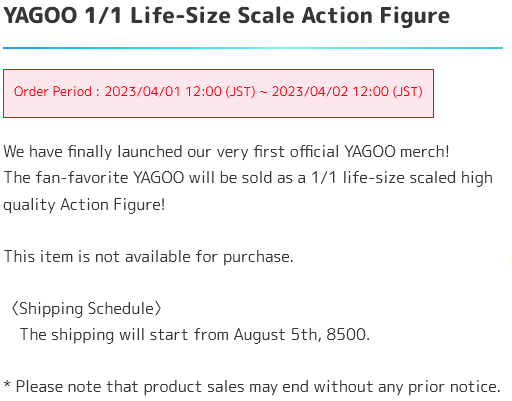Click the fan-favorite YAGOO phrase

110,177
